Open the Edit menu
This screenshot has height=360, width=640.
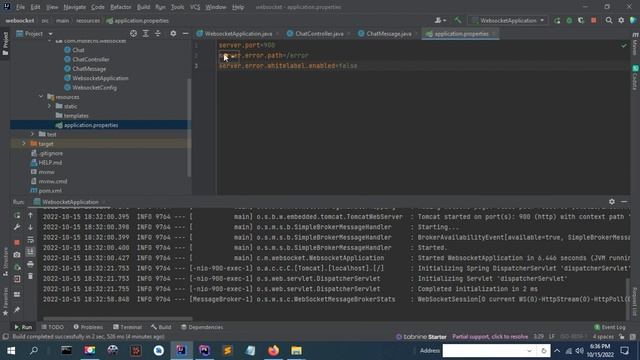(x=36, y=7)
